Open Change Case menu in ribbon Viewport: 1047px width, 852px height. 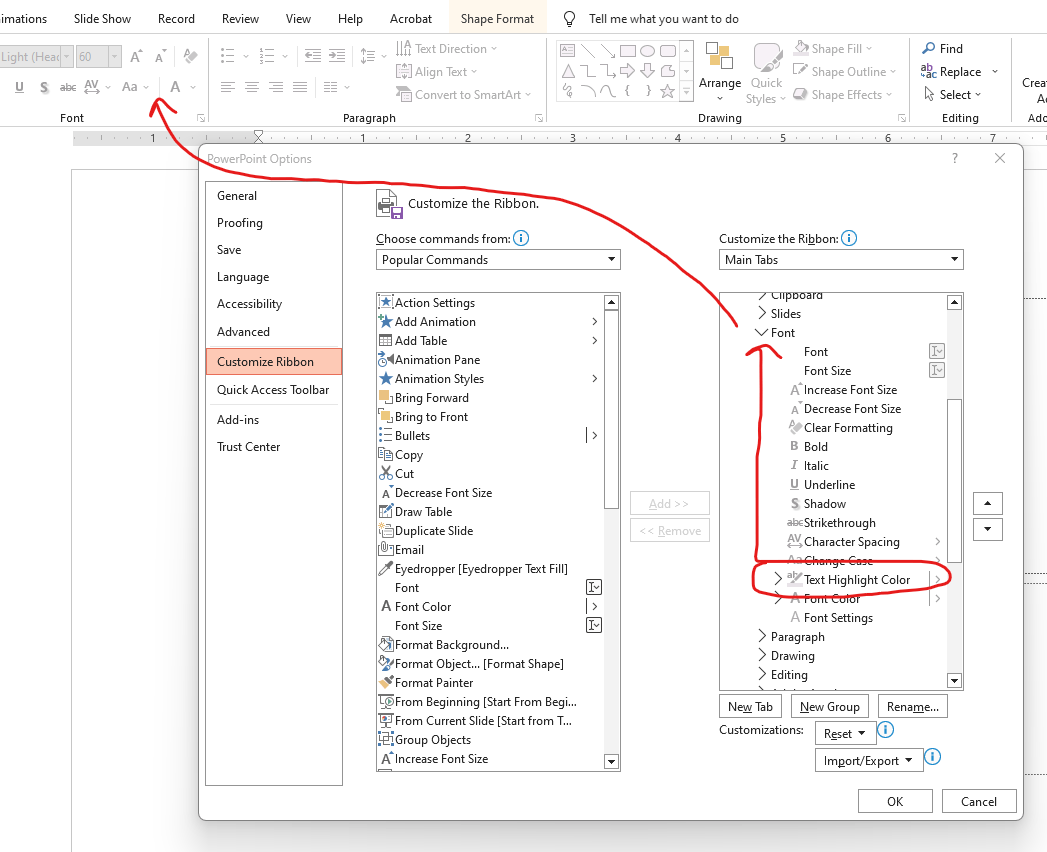coord(136,87)
